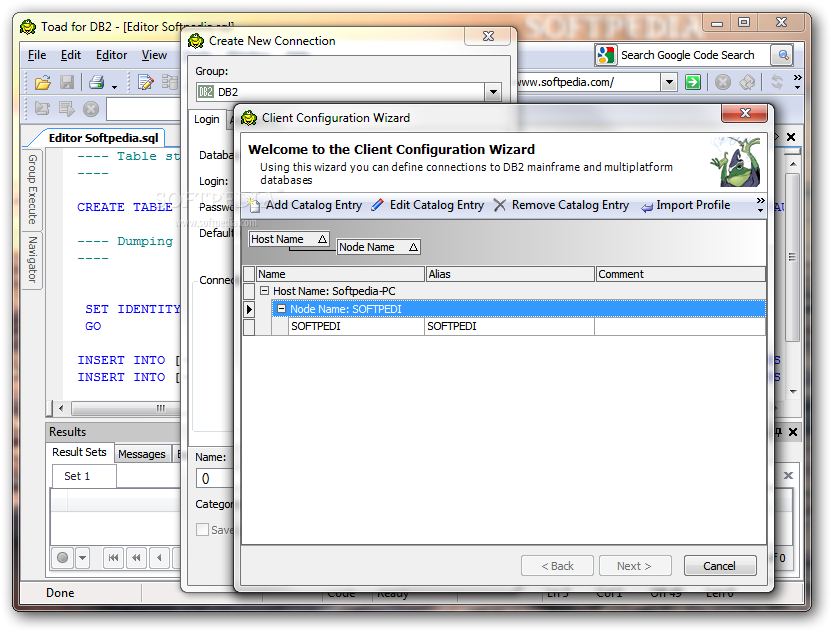Click the Google Code Search logo icon
The height and width of the screenshot is (632, 832).
[606, 55]
